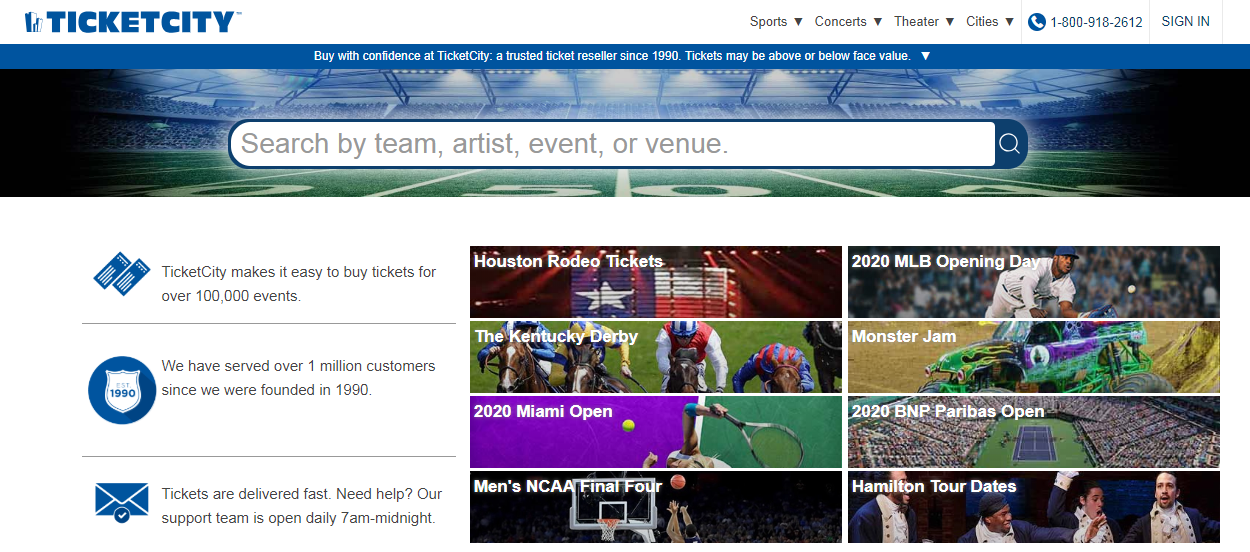The height and width of the screenshot is (552, 1250).
Task: Click the SIGN IN link
Action: point(1185,21)
